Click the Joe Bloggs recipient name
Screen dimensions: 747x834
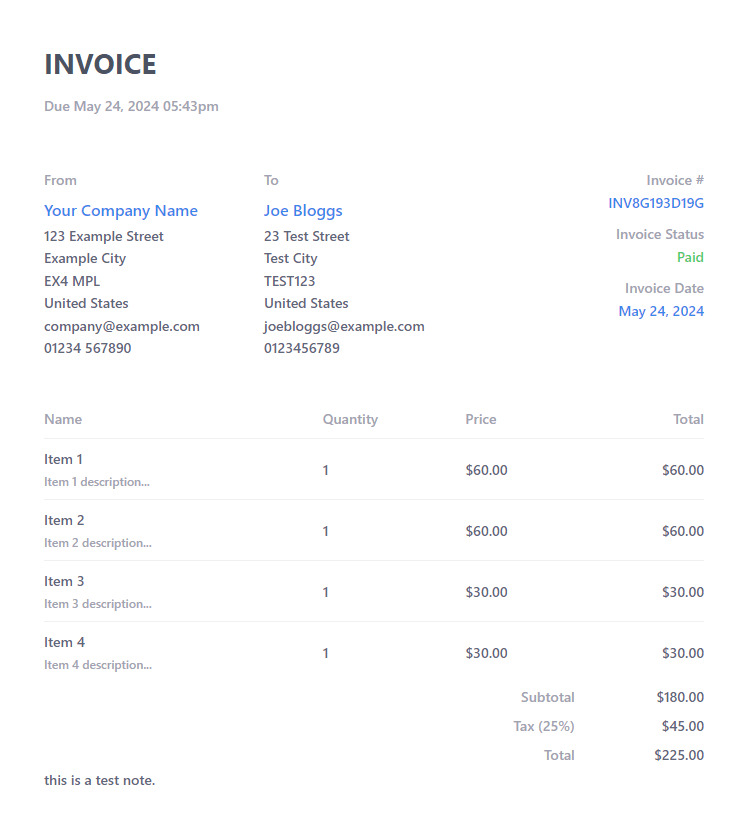pos(303,211)
